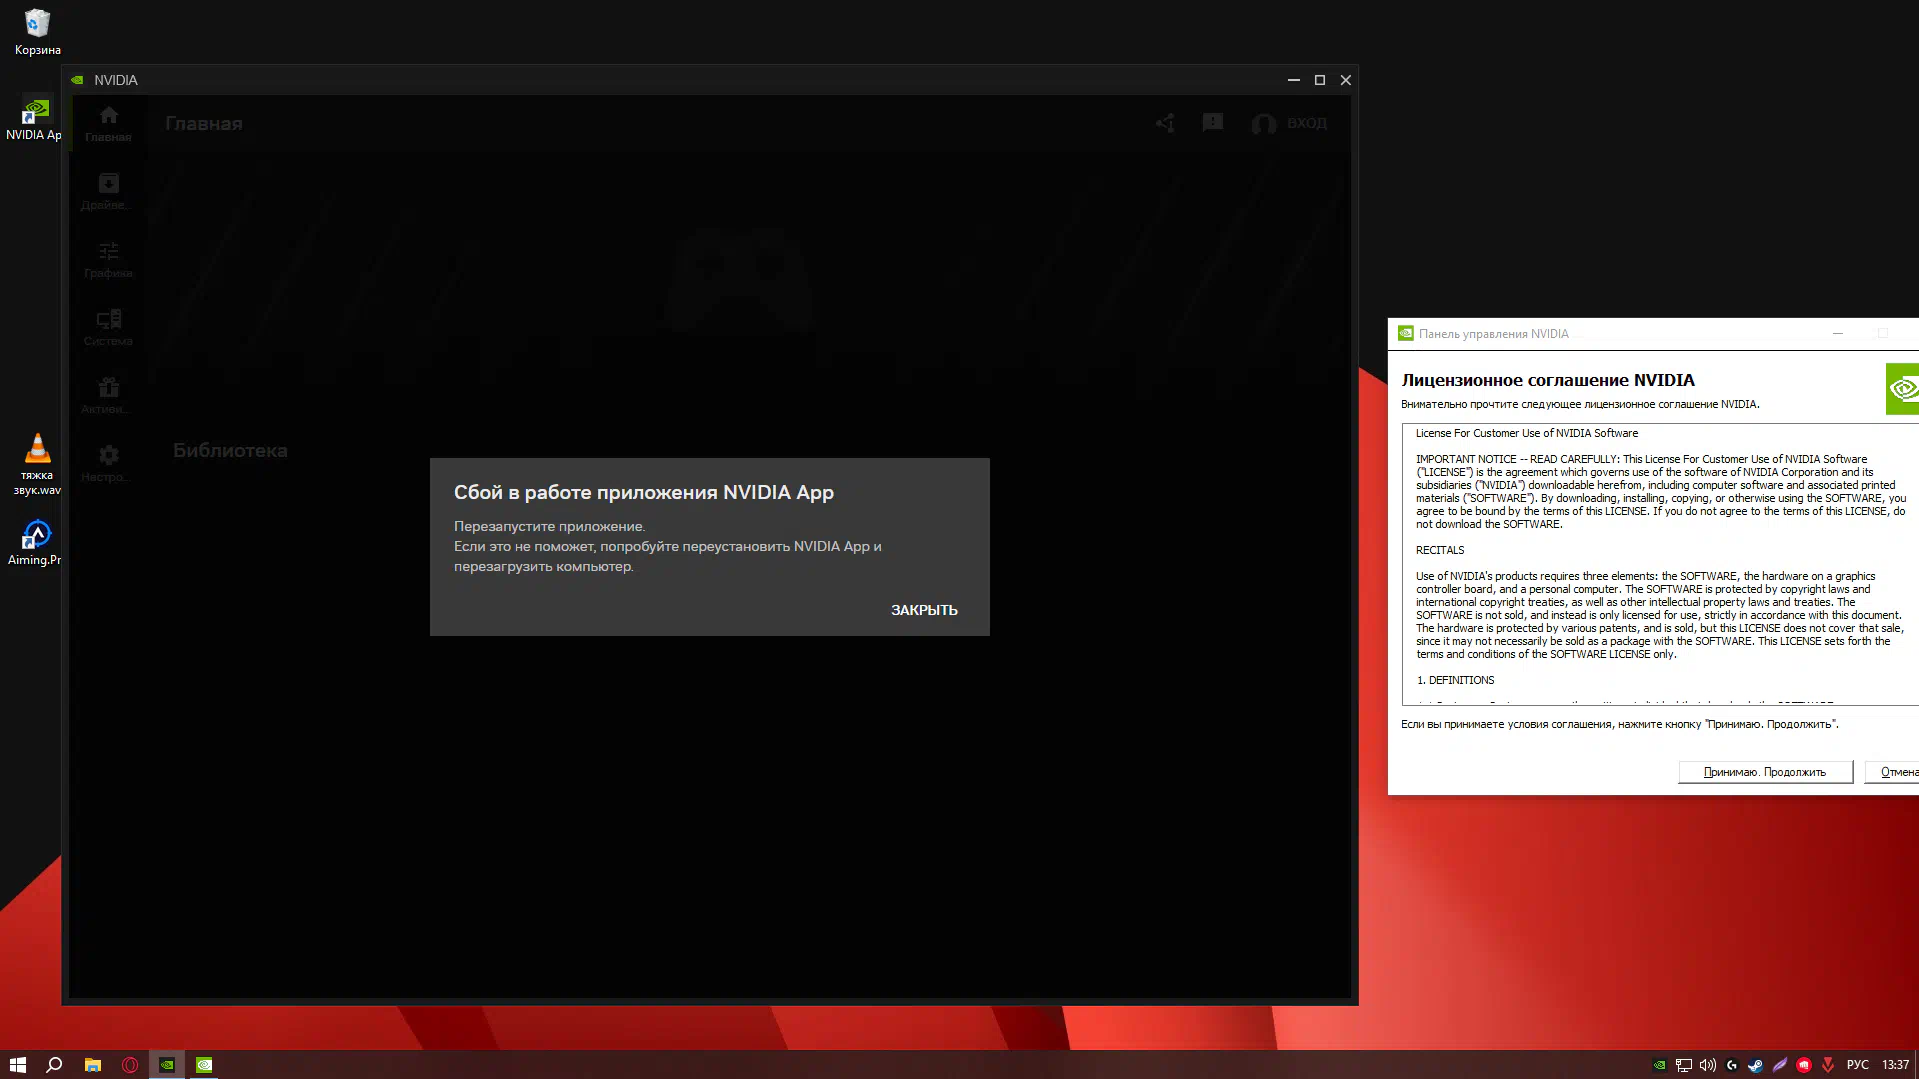
Task: Select the Aiming.Pro desktop shortcut
Action: [35, 543]
